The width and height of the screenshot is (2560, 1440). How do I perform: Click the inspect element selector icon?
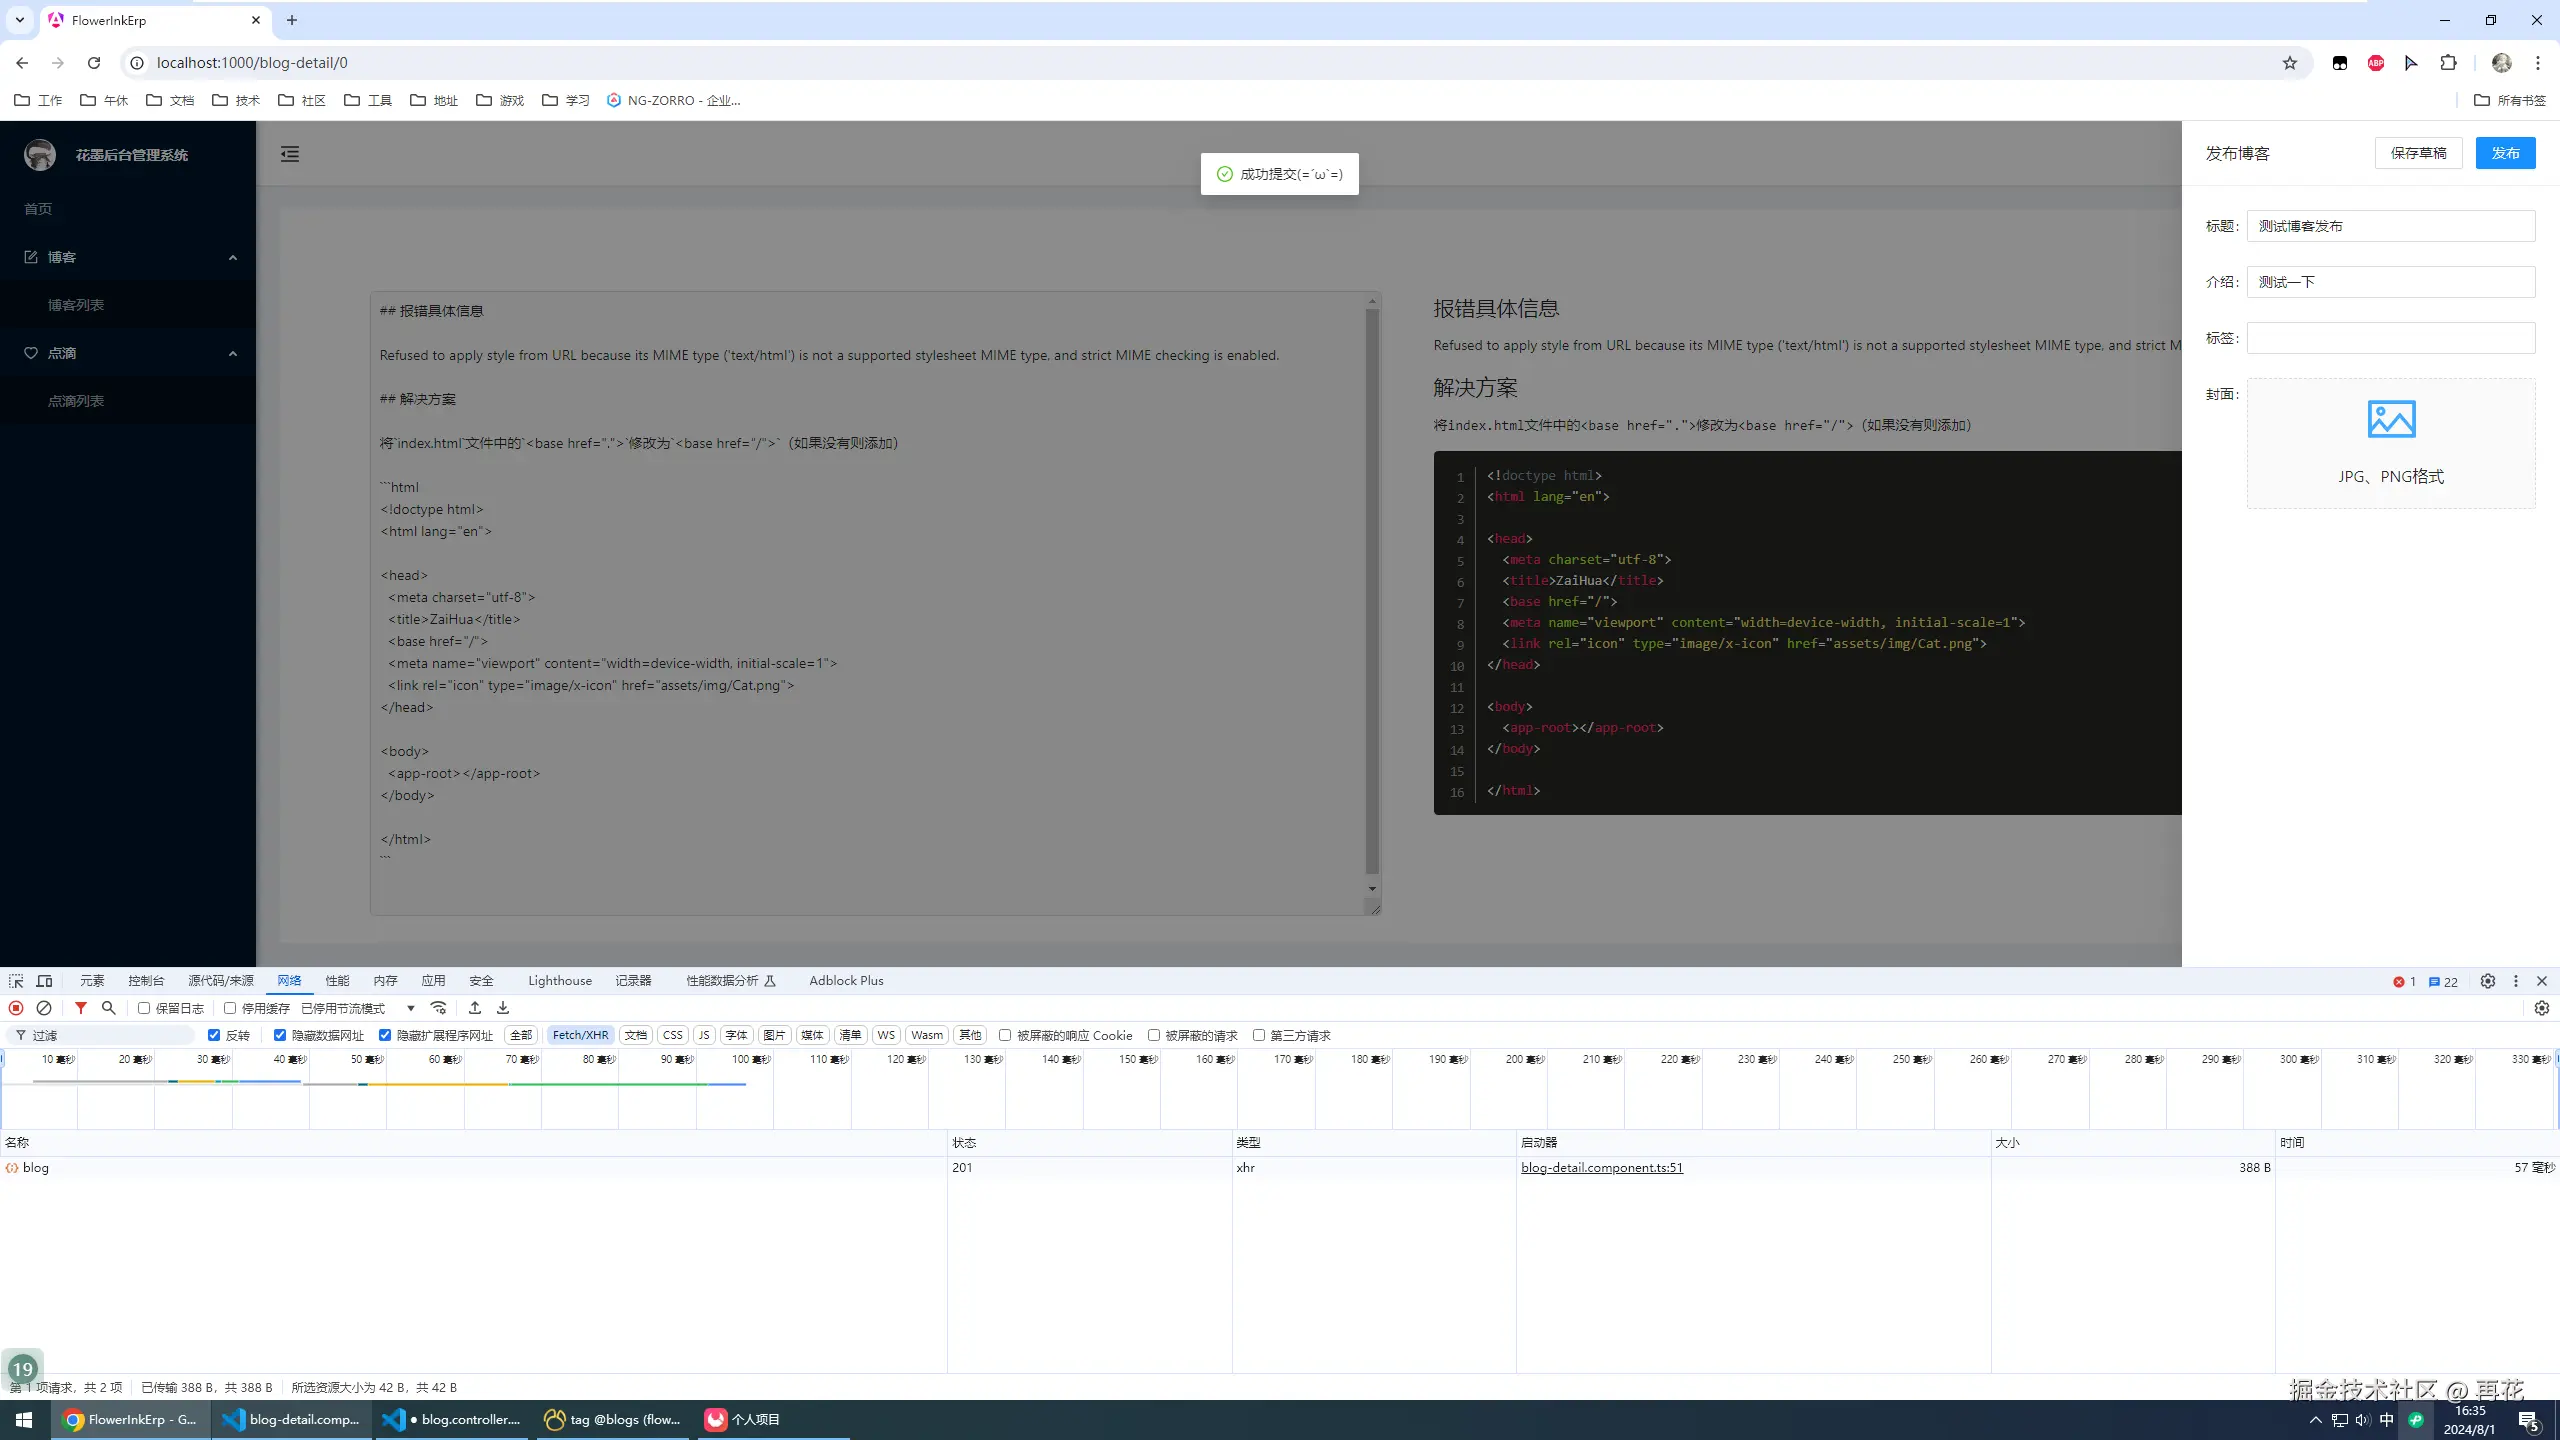point(16,981)
